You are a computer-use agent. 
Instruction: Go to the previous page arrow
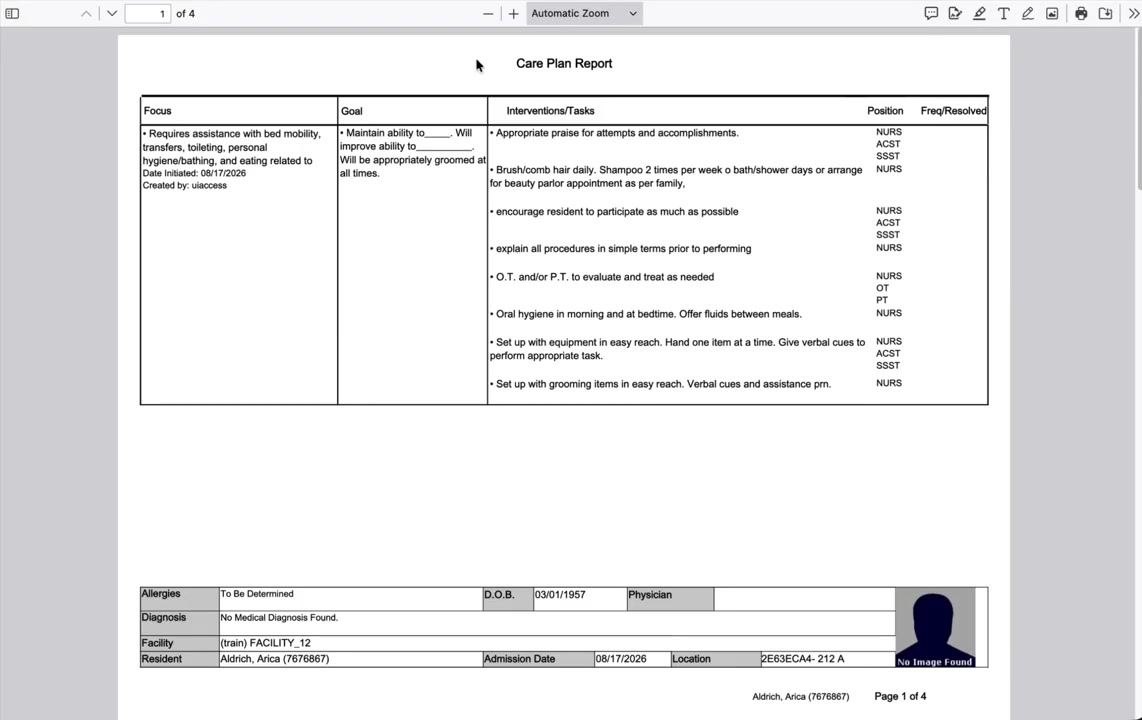86,13
